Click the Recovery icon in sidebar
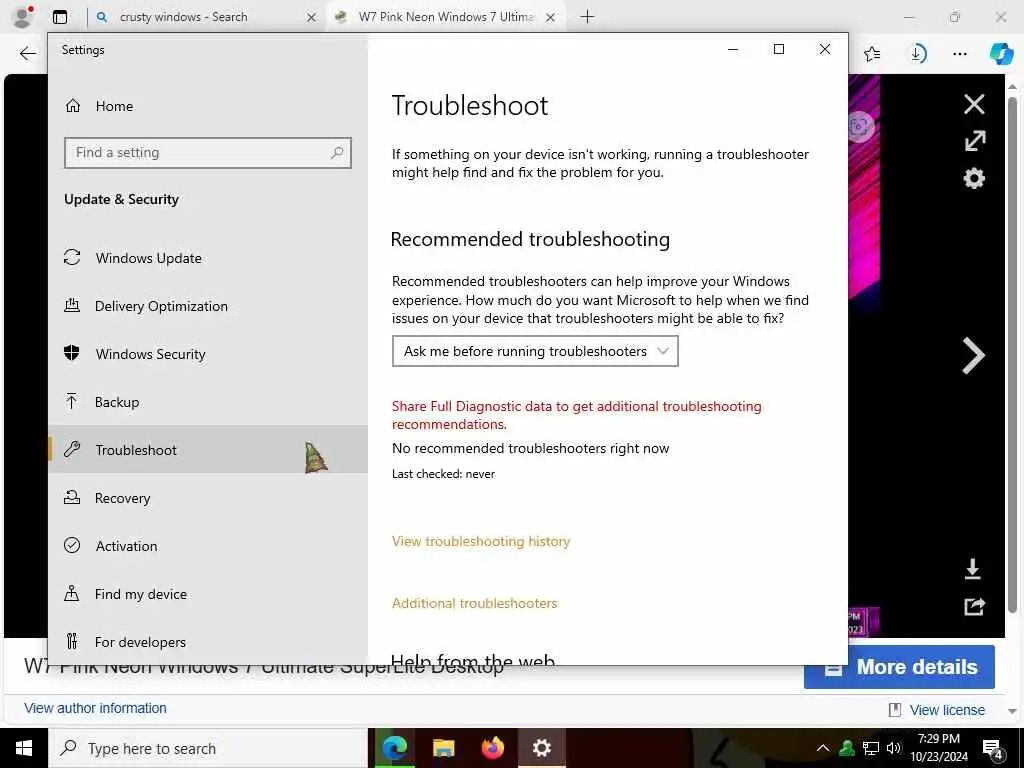This screenshot has width=1024, height=768. (72, 498)
